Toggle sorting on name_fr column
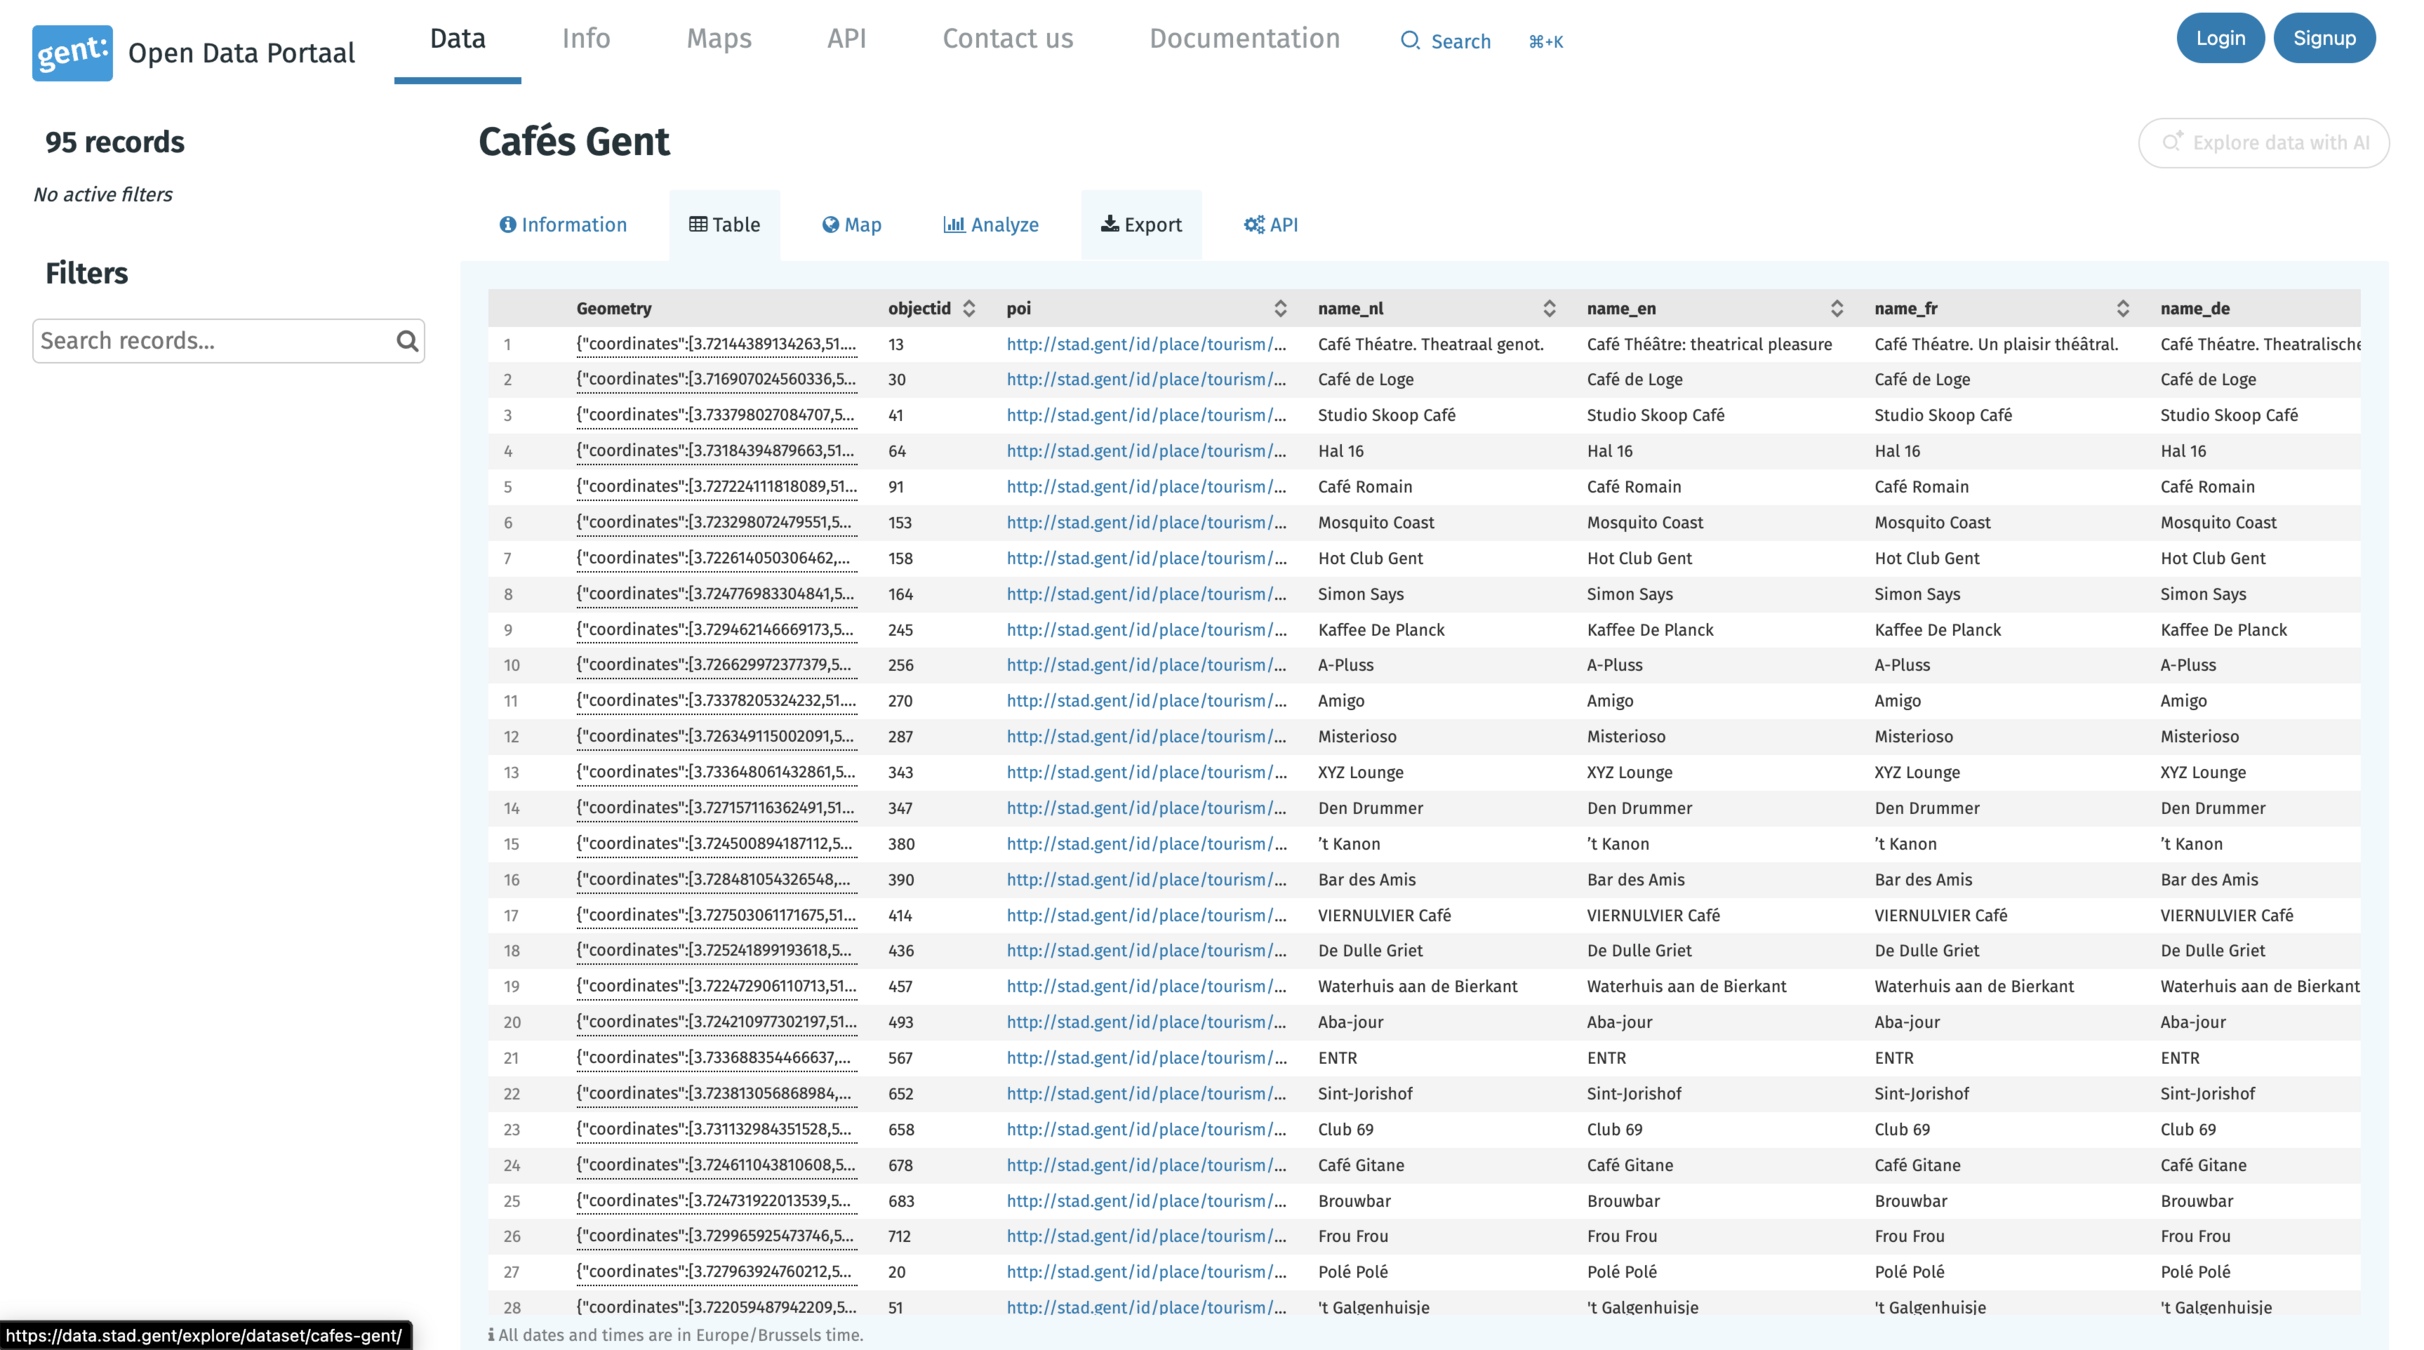This screenshot has width=2424, height=1350. [2122, 308]
